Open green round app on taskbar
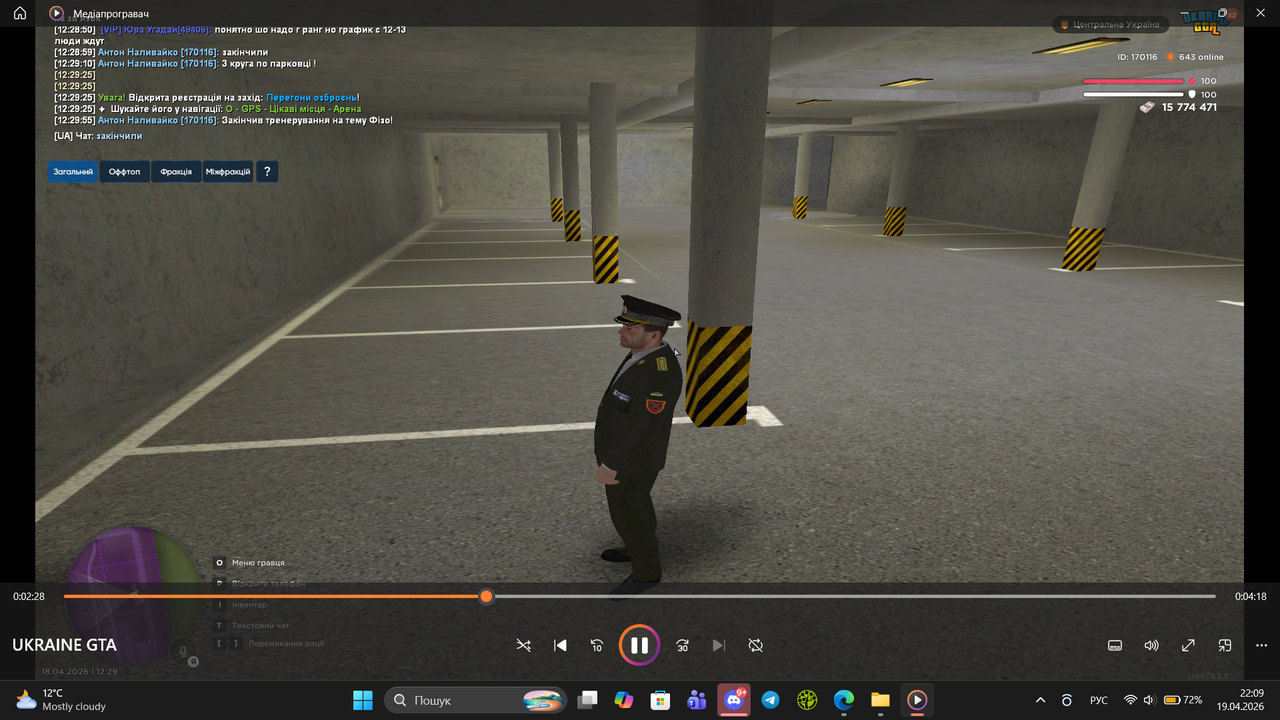 click(807, 700)
